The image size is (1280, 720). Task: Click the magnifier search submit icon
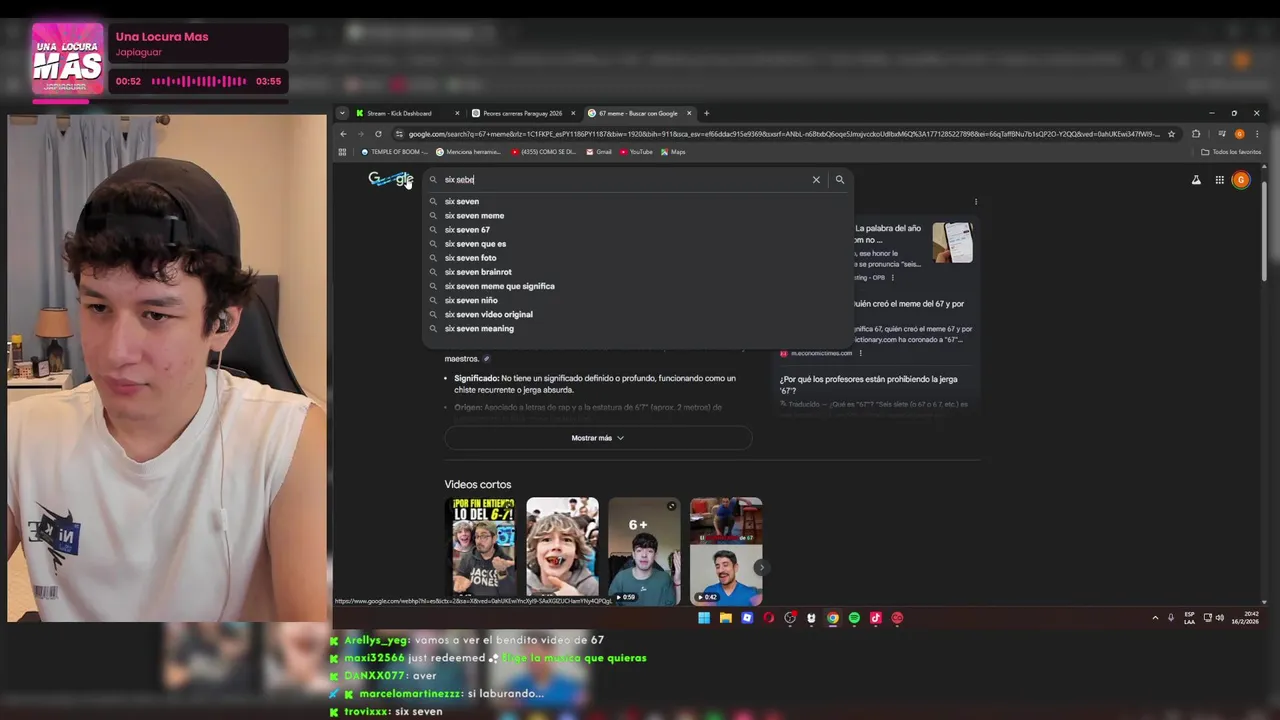[x=840, y=180]
